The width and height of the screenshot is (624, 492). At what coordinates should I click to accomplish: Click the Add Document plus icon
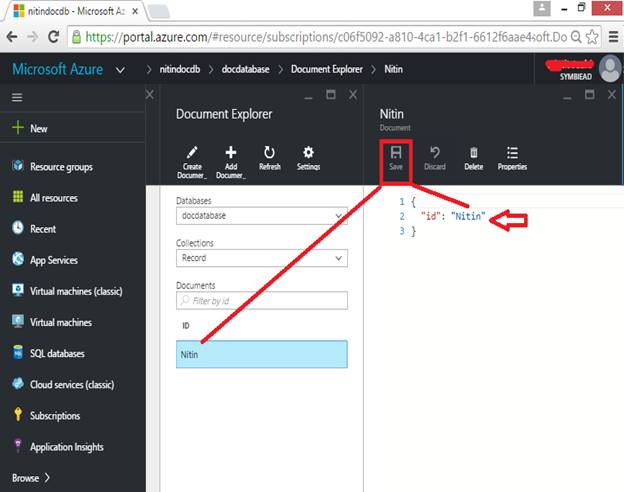click(231, 152)
